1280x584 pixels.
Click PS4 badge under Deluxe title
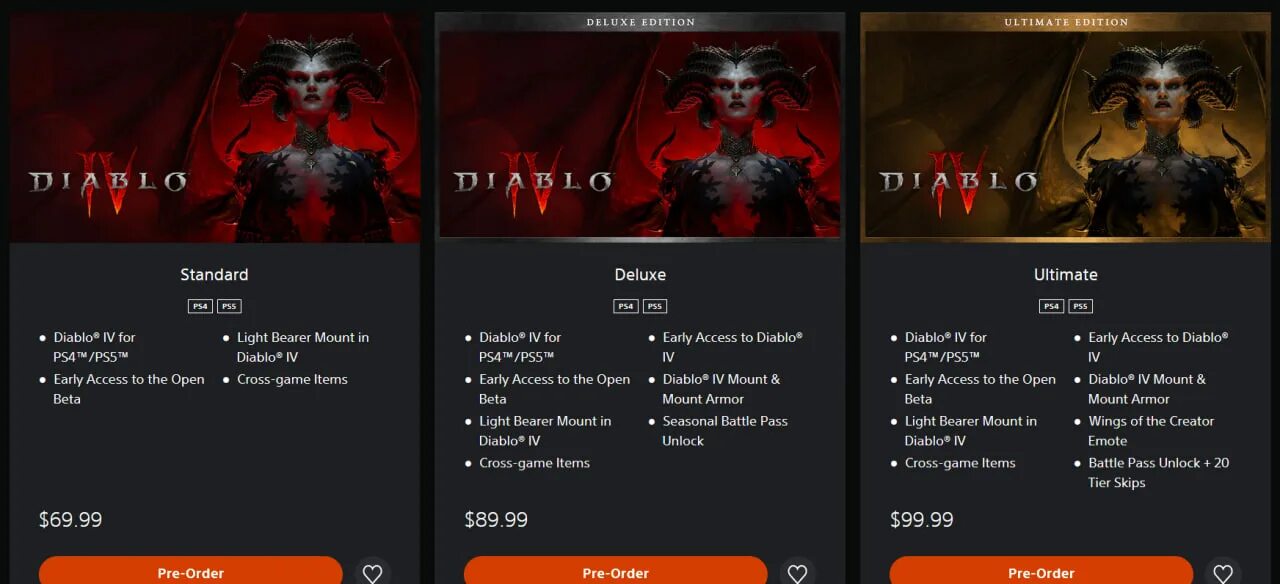click(626, 306)
